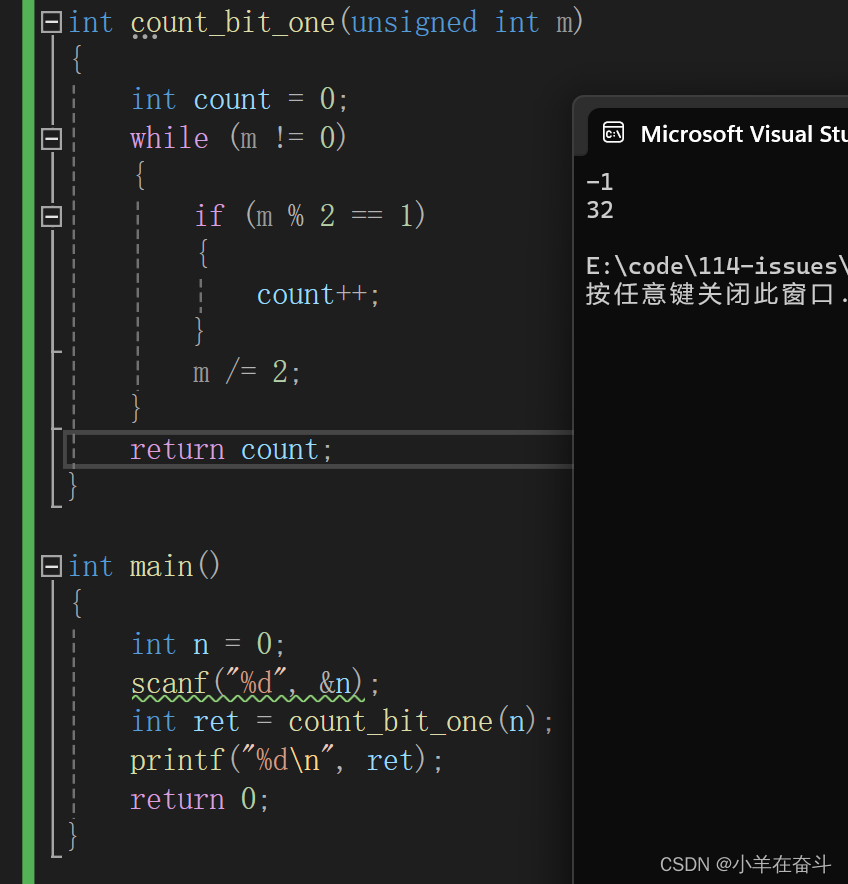The width and height of the screenshot is (848, 884).
Task: Click 'int n = 0;' declaration
Action: 208,644
